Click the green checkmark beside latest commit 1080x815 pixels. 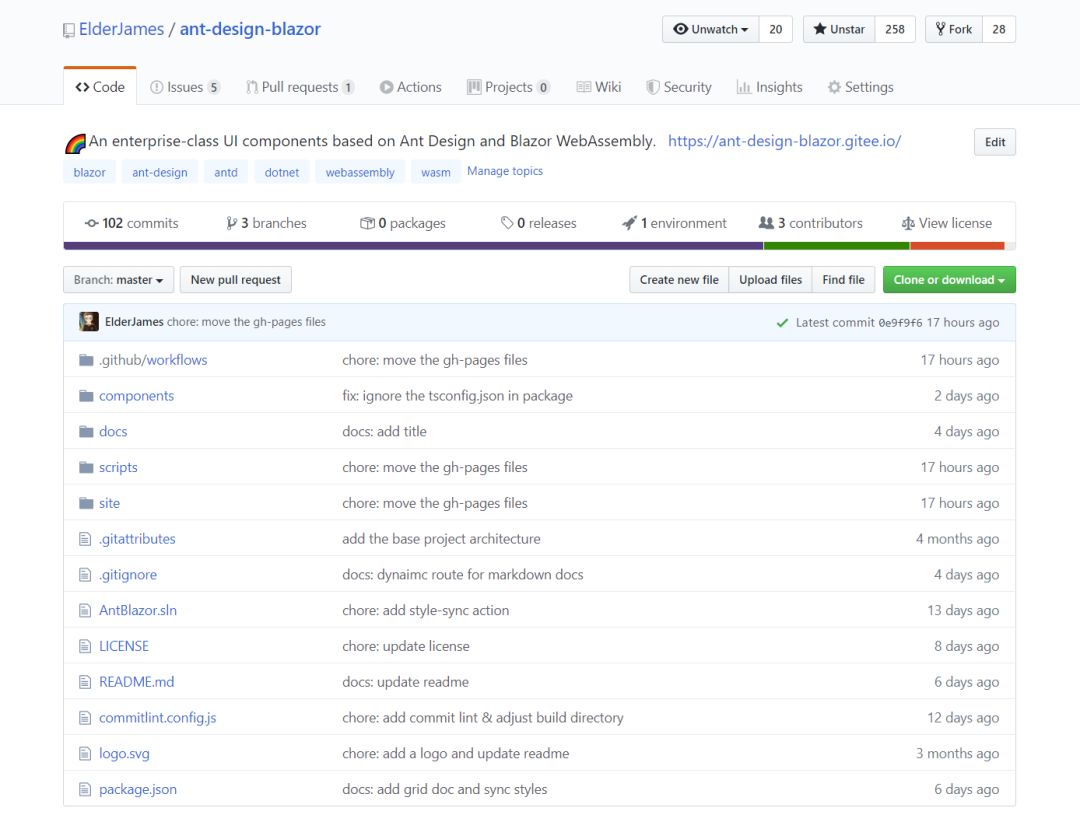click(782, 322)
